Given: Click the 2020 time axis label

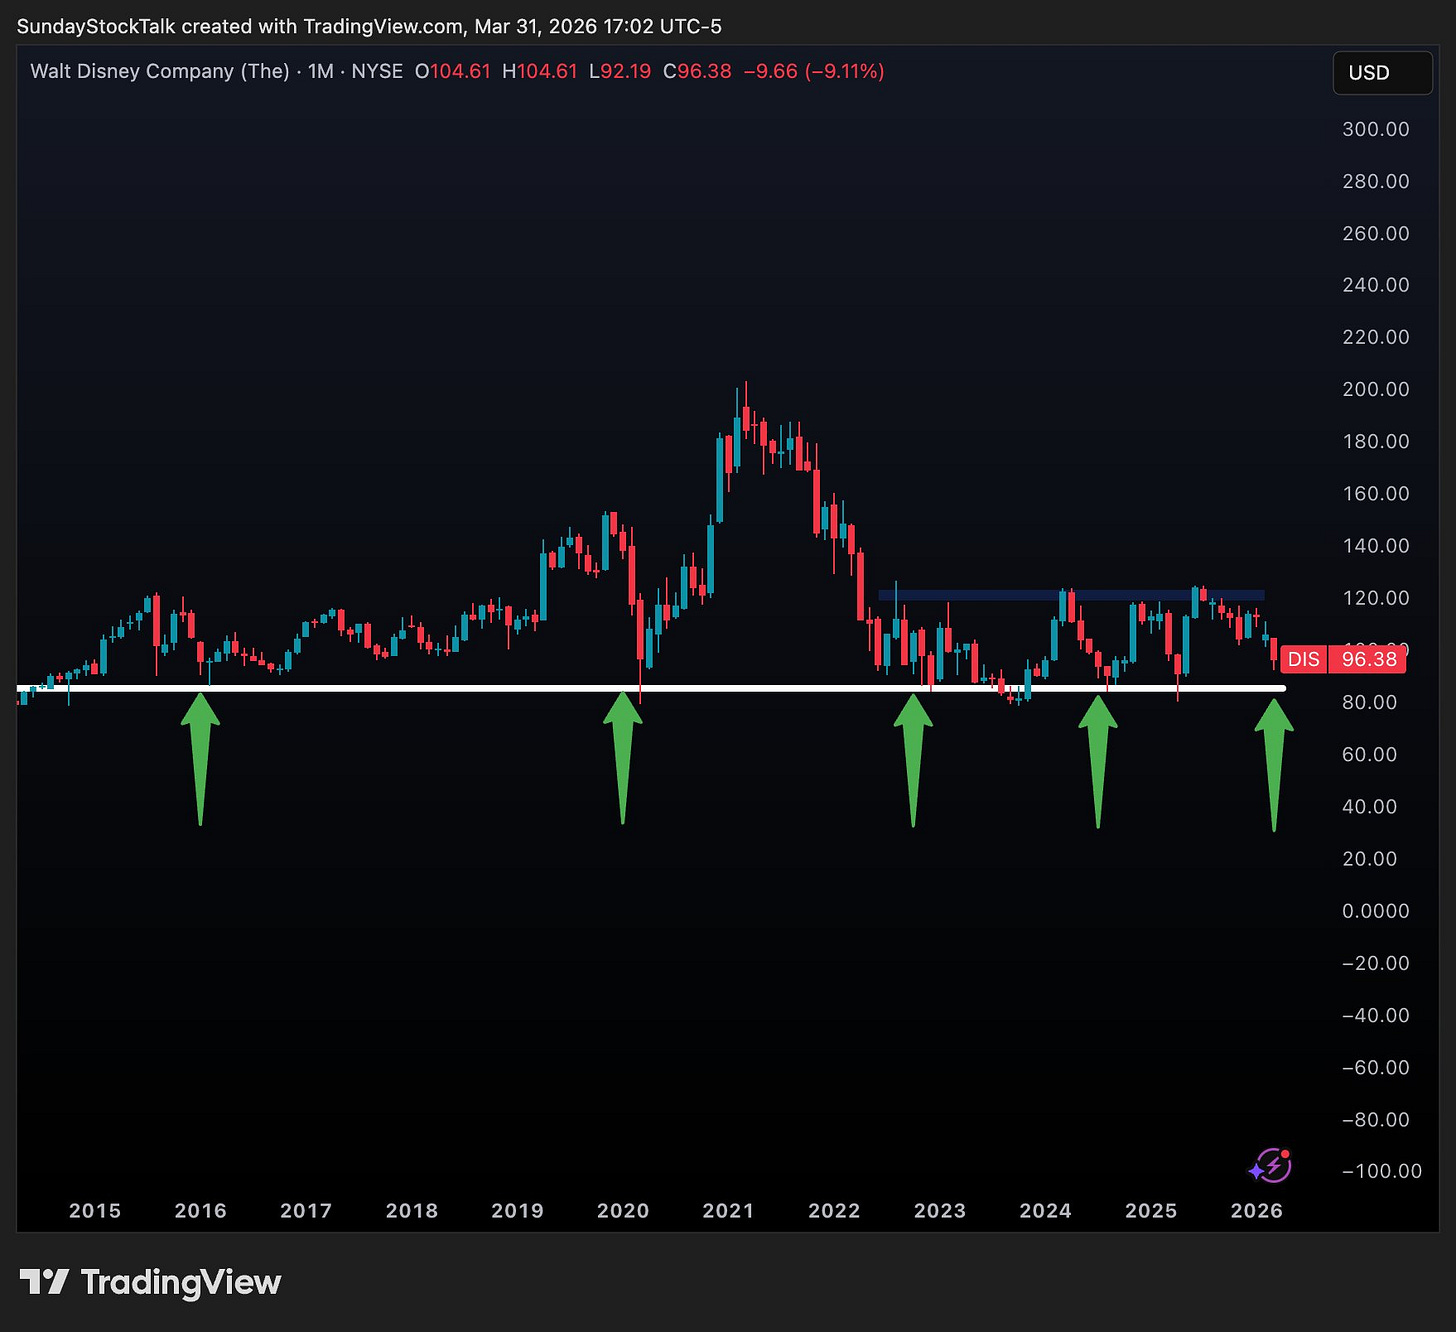Looking at the screenshot, I should [623, 1211].
